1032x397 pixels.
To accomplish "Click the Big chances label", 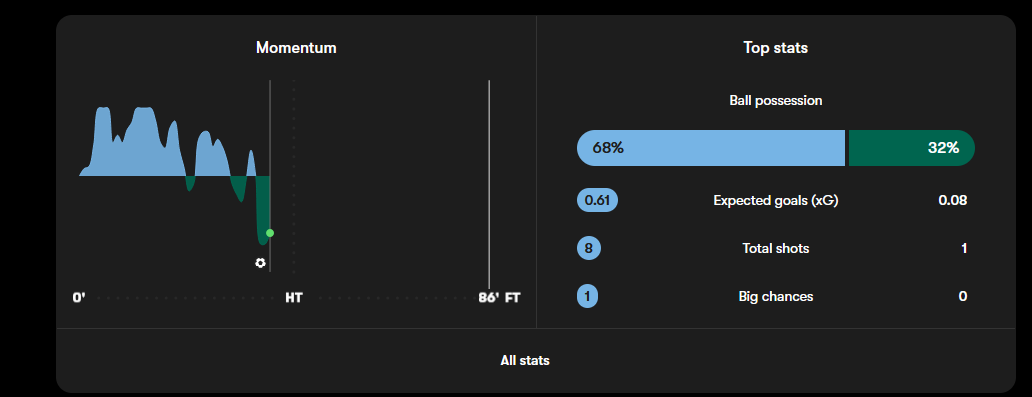I will (x=775, y=297).
